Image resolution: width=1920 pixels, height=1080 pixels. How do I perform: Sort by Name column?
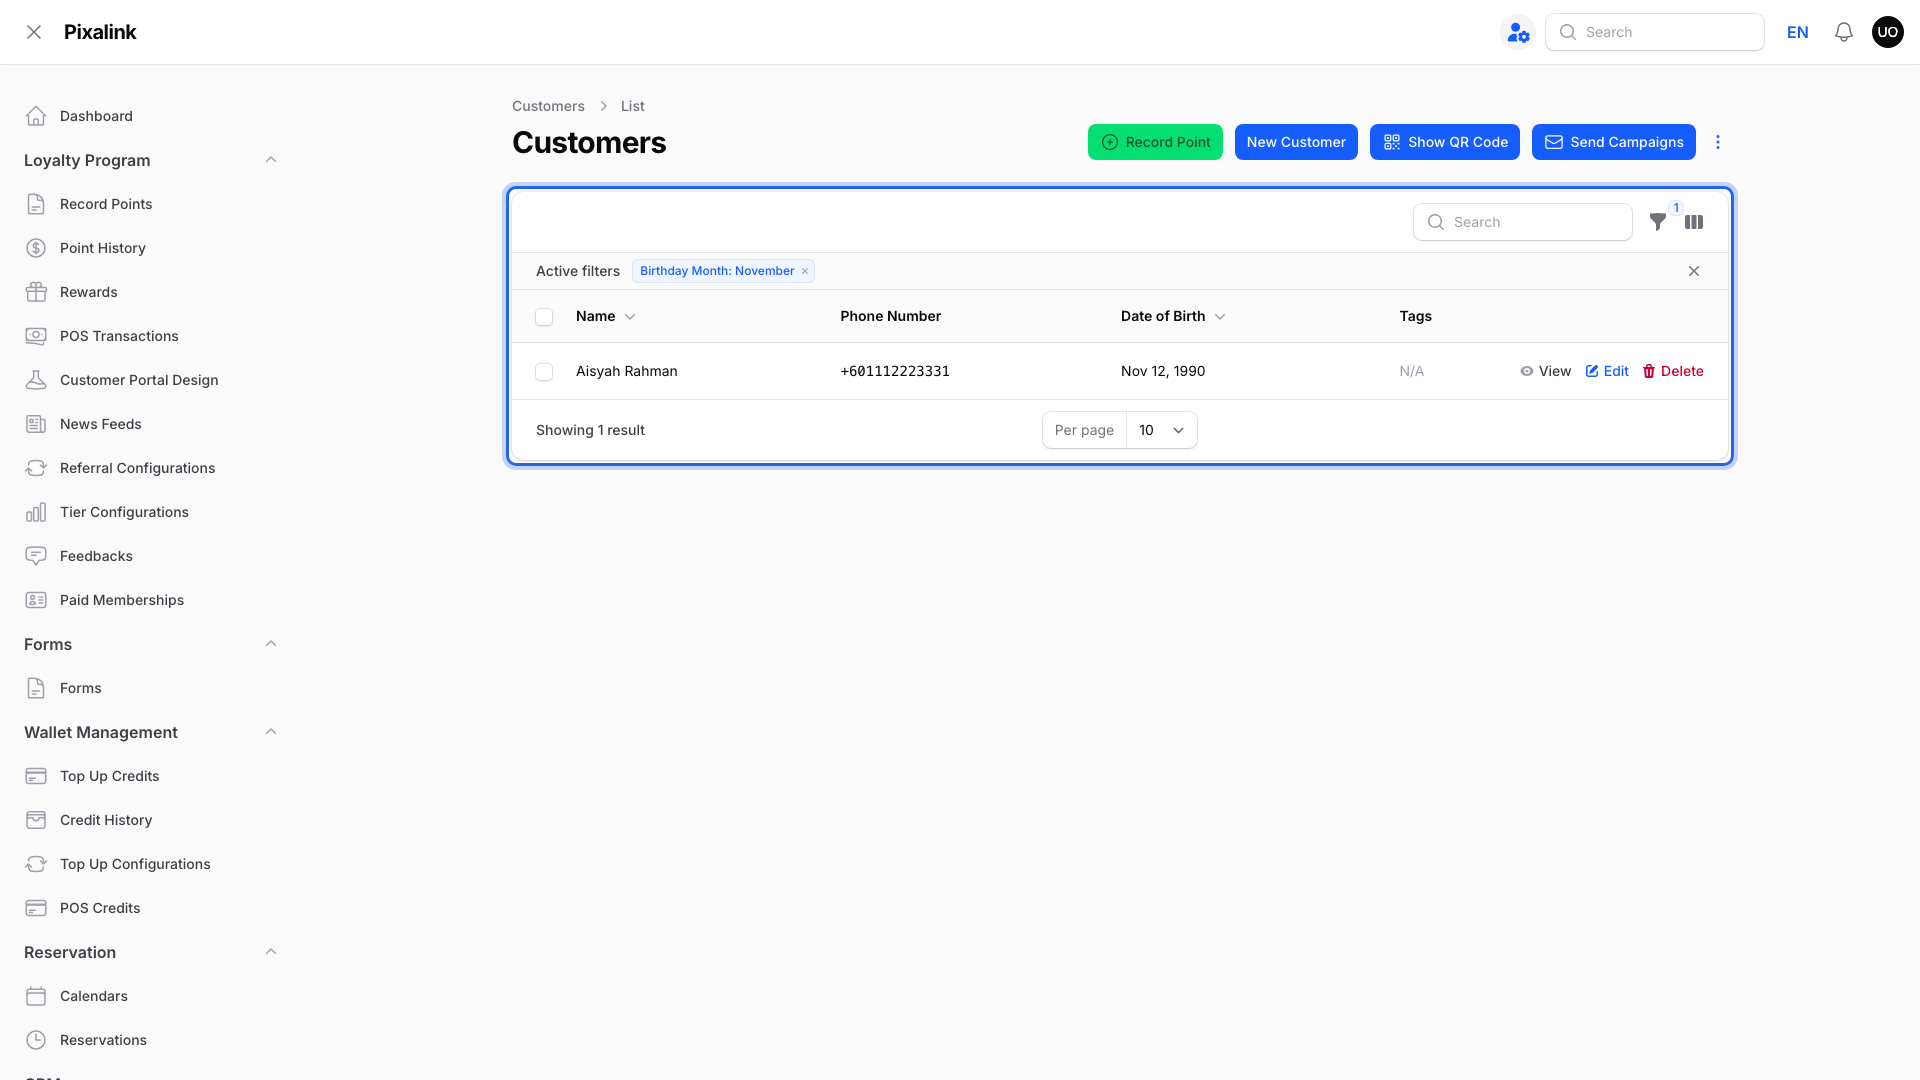[x=606, y=316]
